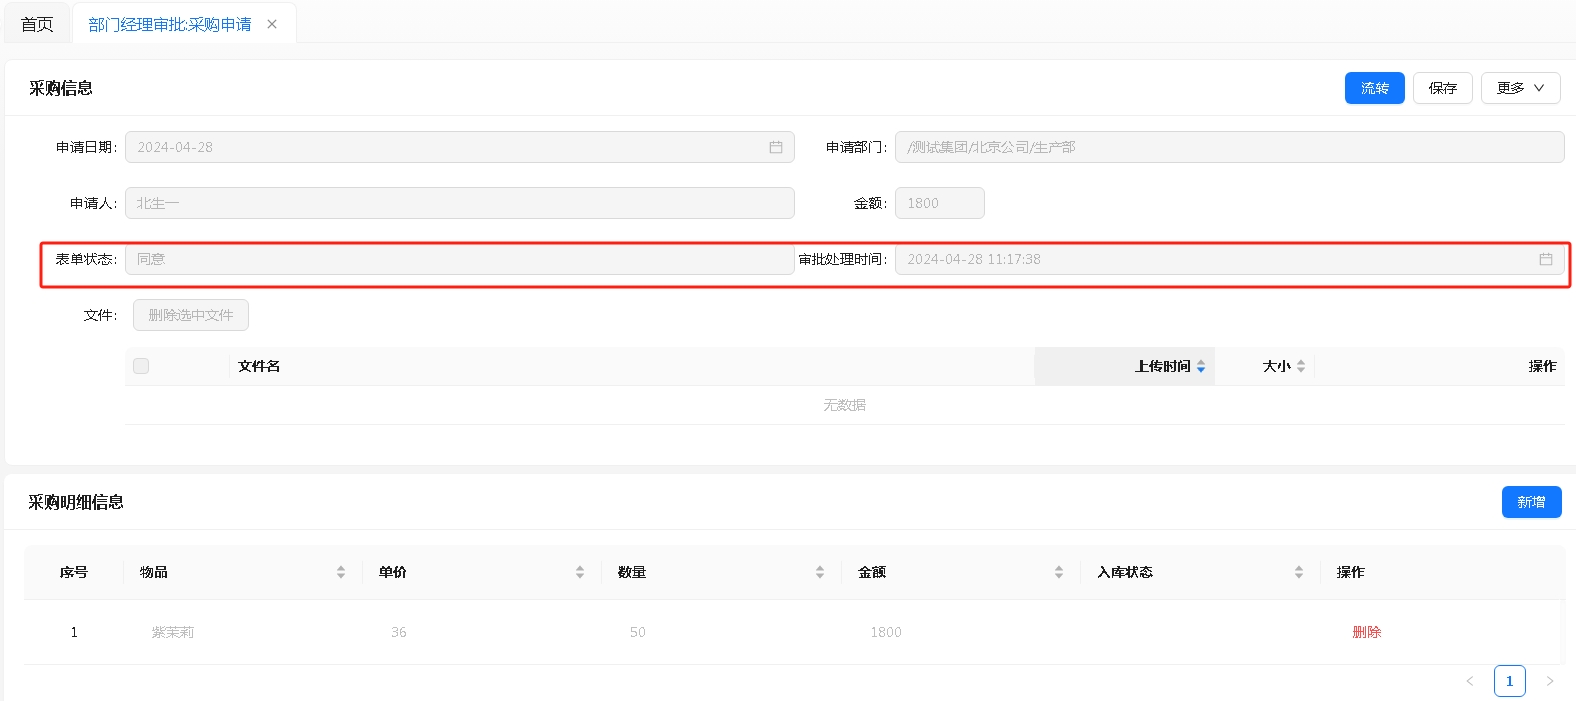Click 新增 to add detail row
Image resolution: width=1576 pixels, height=701 pixels.
click(1531, 502)
